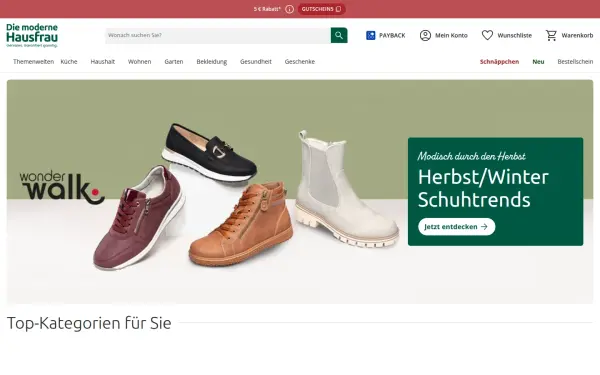Open the Themenwelten menu
Screen dimensions: 600x375
(x=33, y=62)
